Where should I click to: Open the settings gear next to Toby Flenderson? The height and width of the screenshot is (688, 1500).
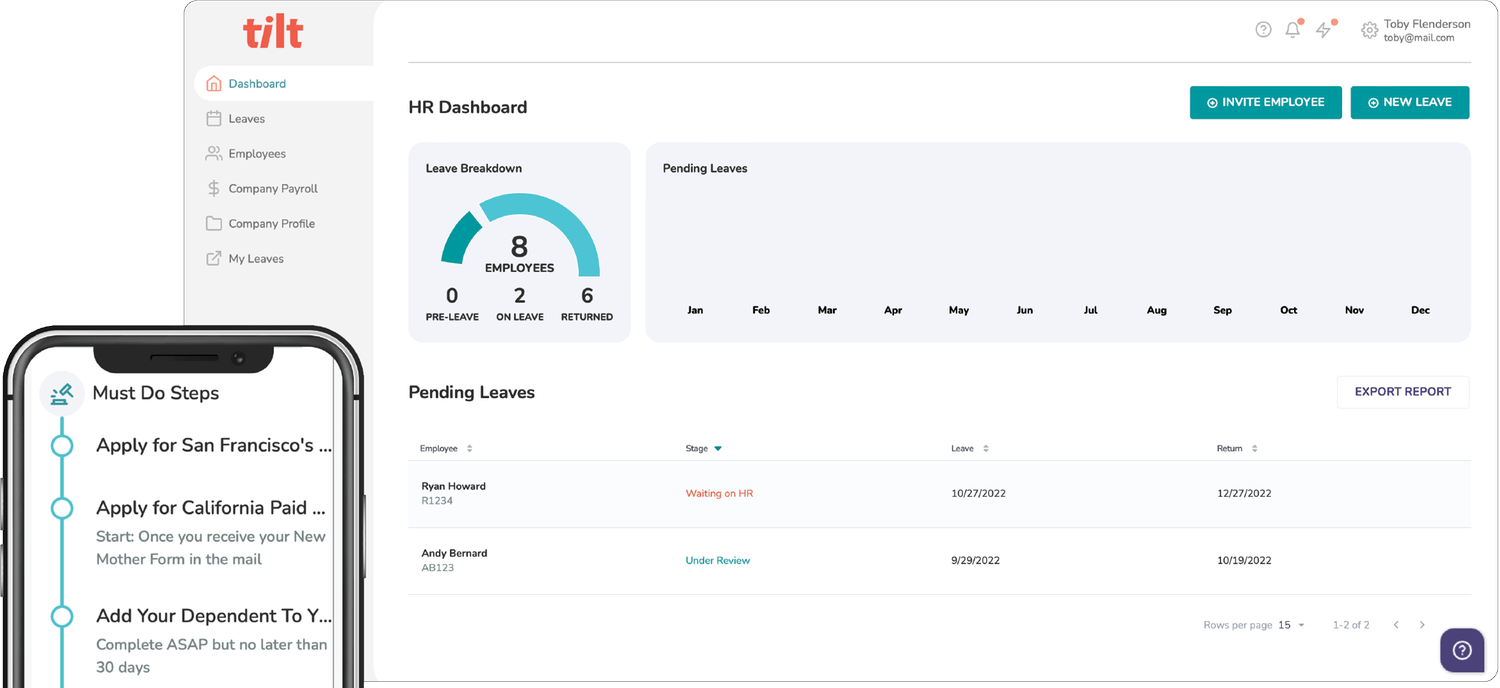click(x=1370, y=30)
